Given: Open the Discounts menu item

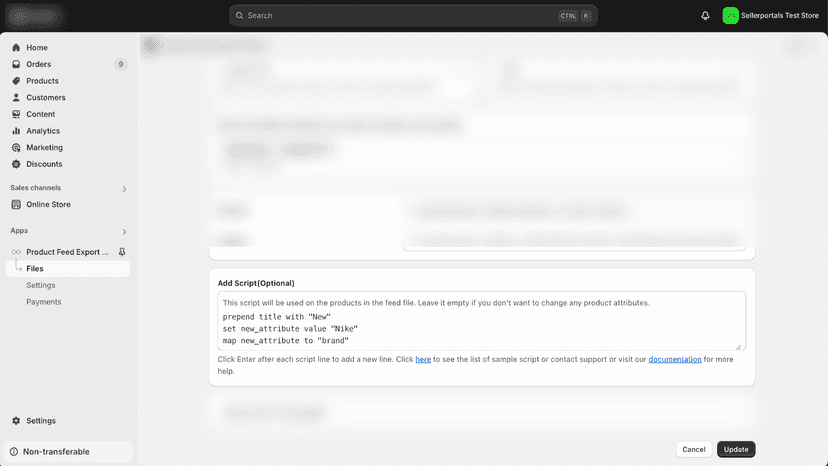Looking at the screenshot, I should [x=44, y=164].
